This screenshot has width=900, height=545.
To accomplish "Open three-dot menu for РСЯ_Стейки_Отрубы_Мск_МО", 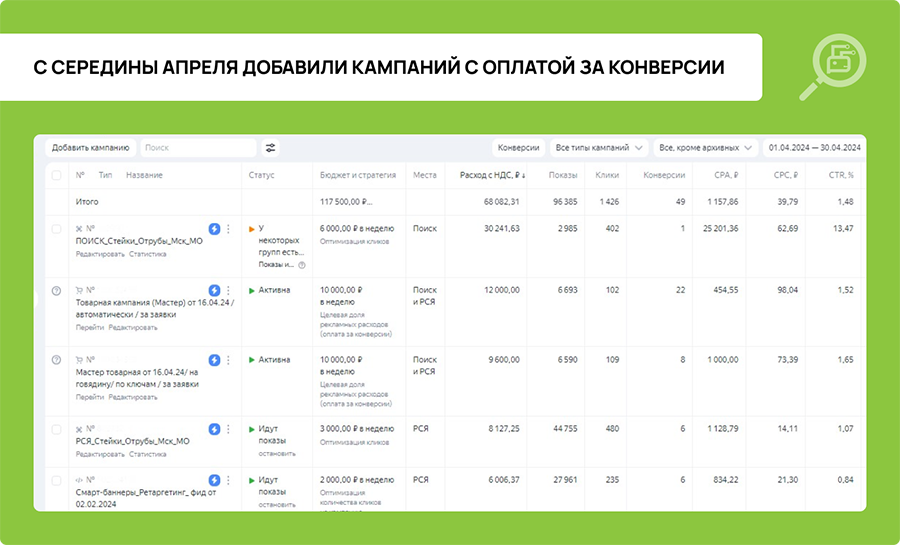I will (x=228, y=429).
